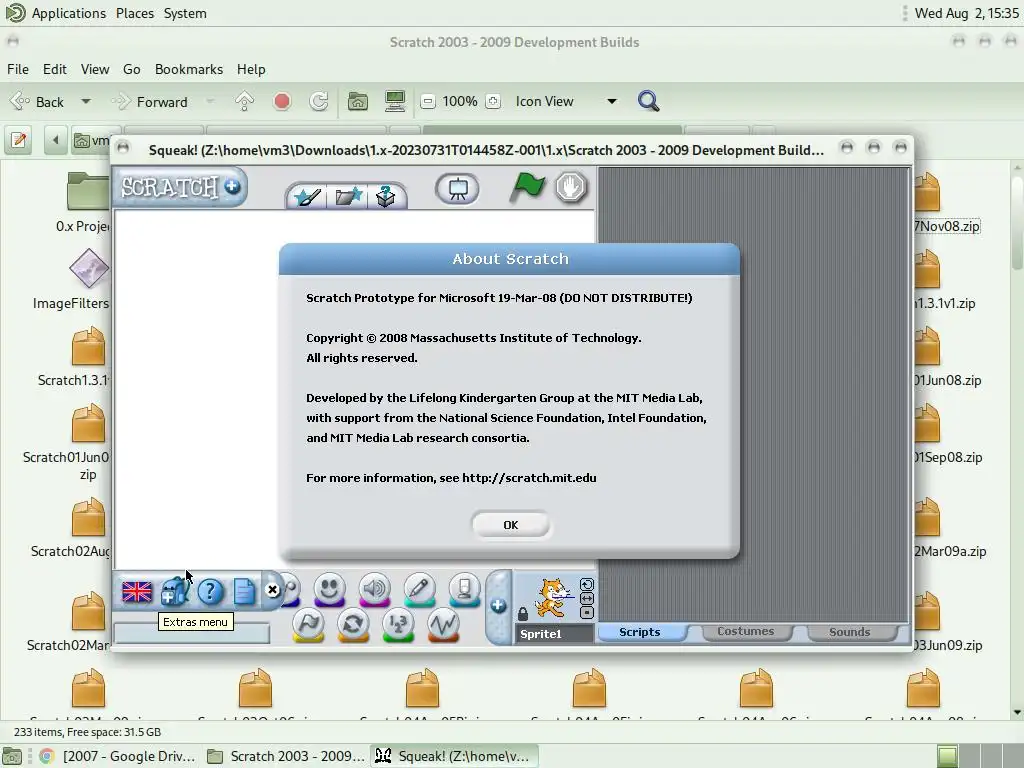Click blue plus on sprite pane divider
Viewport: 1024px width, 768px height.
click(498, 605)
